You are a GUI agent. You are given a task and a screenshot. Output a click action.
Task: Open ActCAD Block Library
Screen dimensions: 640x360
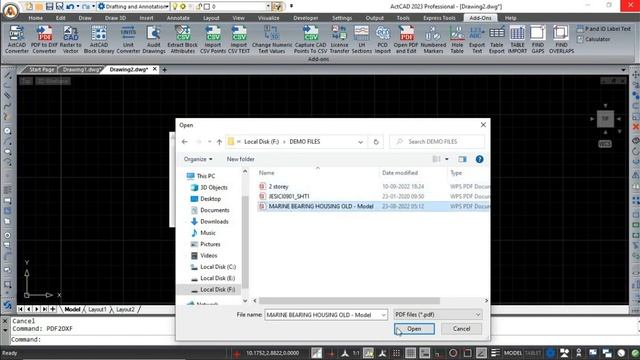[99, 39]
